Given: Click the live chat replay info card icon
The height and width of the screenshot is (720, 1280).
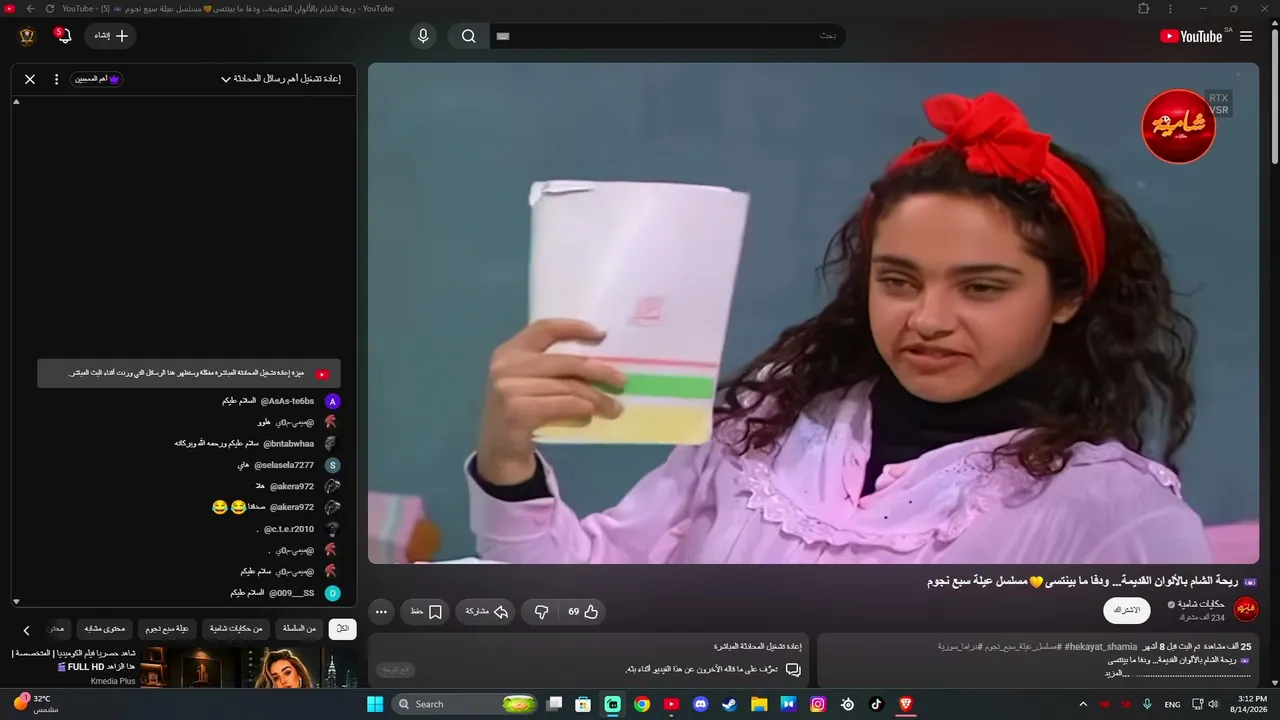Looking at the screenshot, I should click(322, 374).
